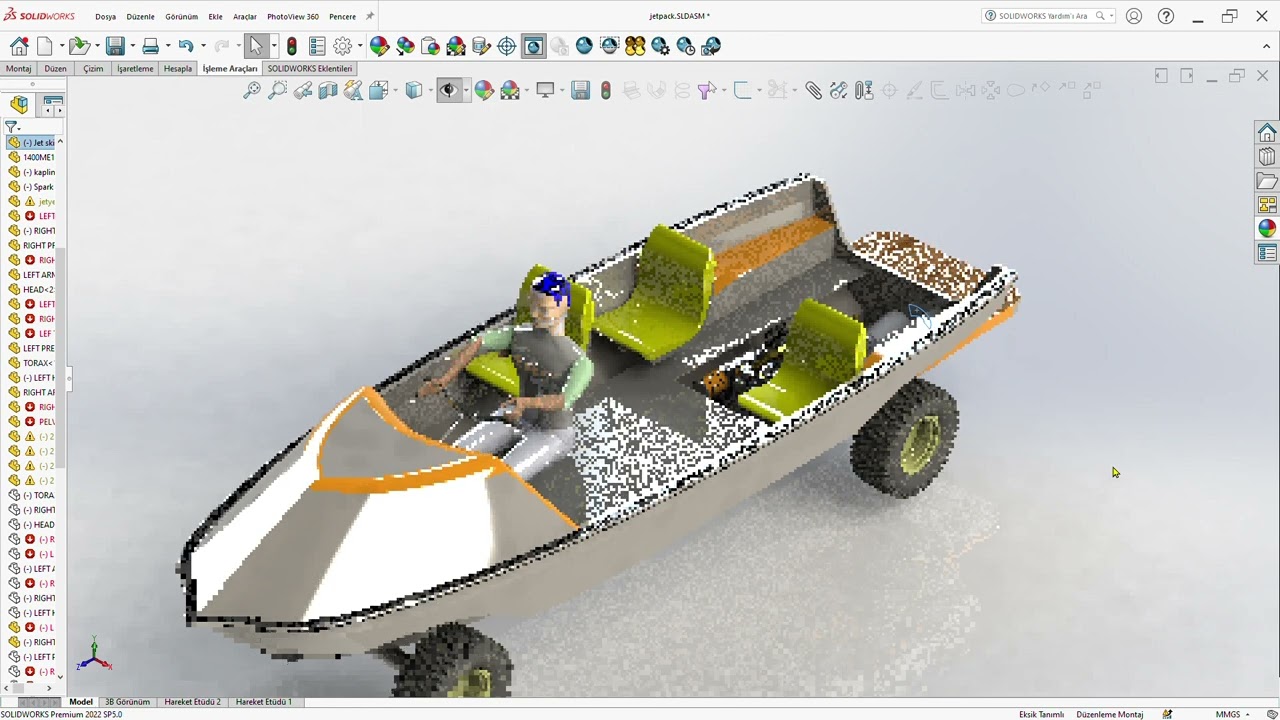
Task: Open the PhotoView 360 menu
Action: tap(293, 17)
